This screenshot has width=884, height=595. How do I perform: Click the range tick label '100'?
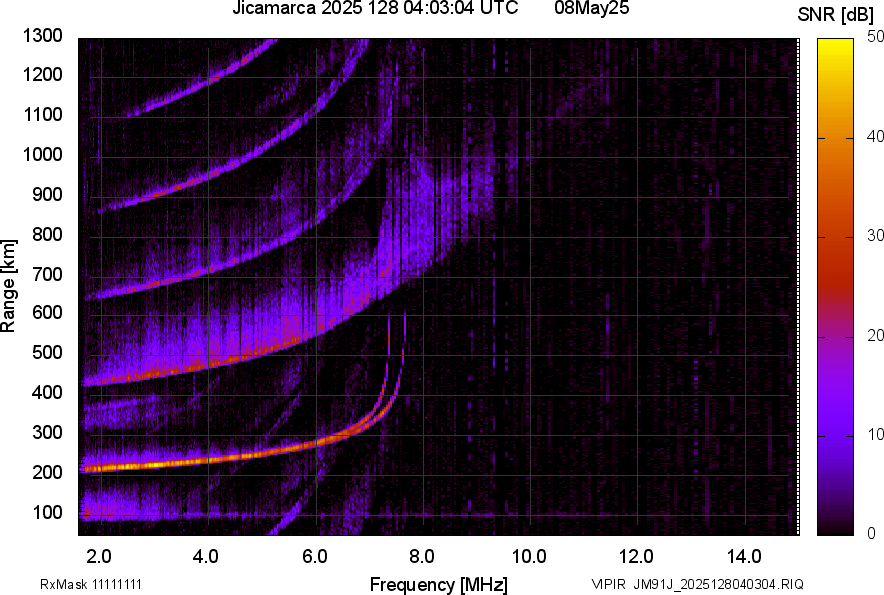47,512
